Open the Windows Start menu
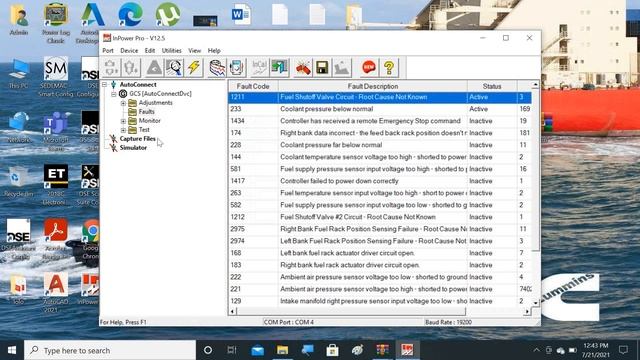 pos(12,350)
